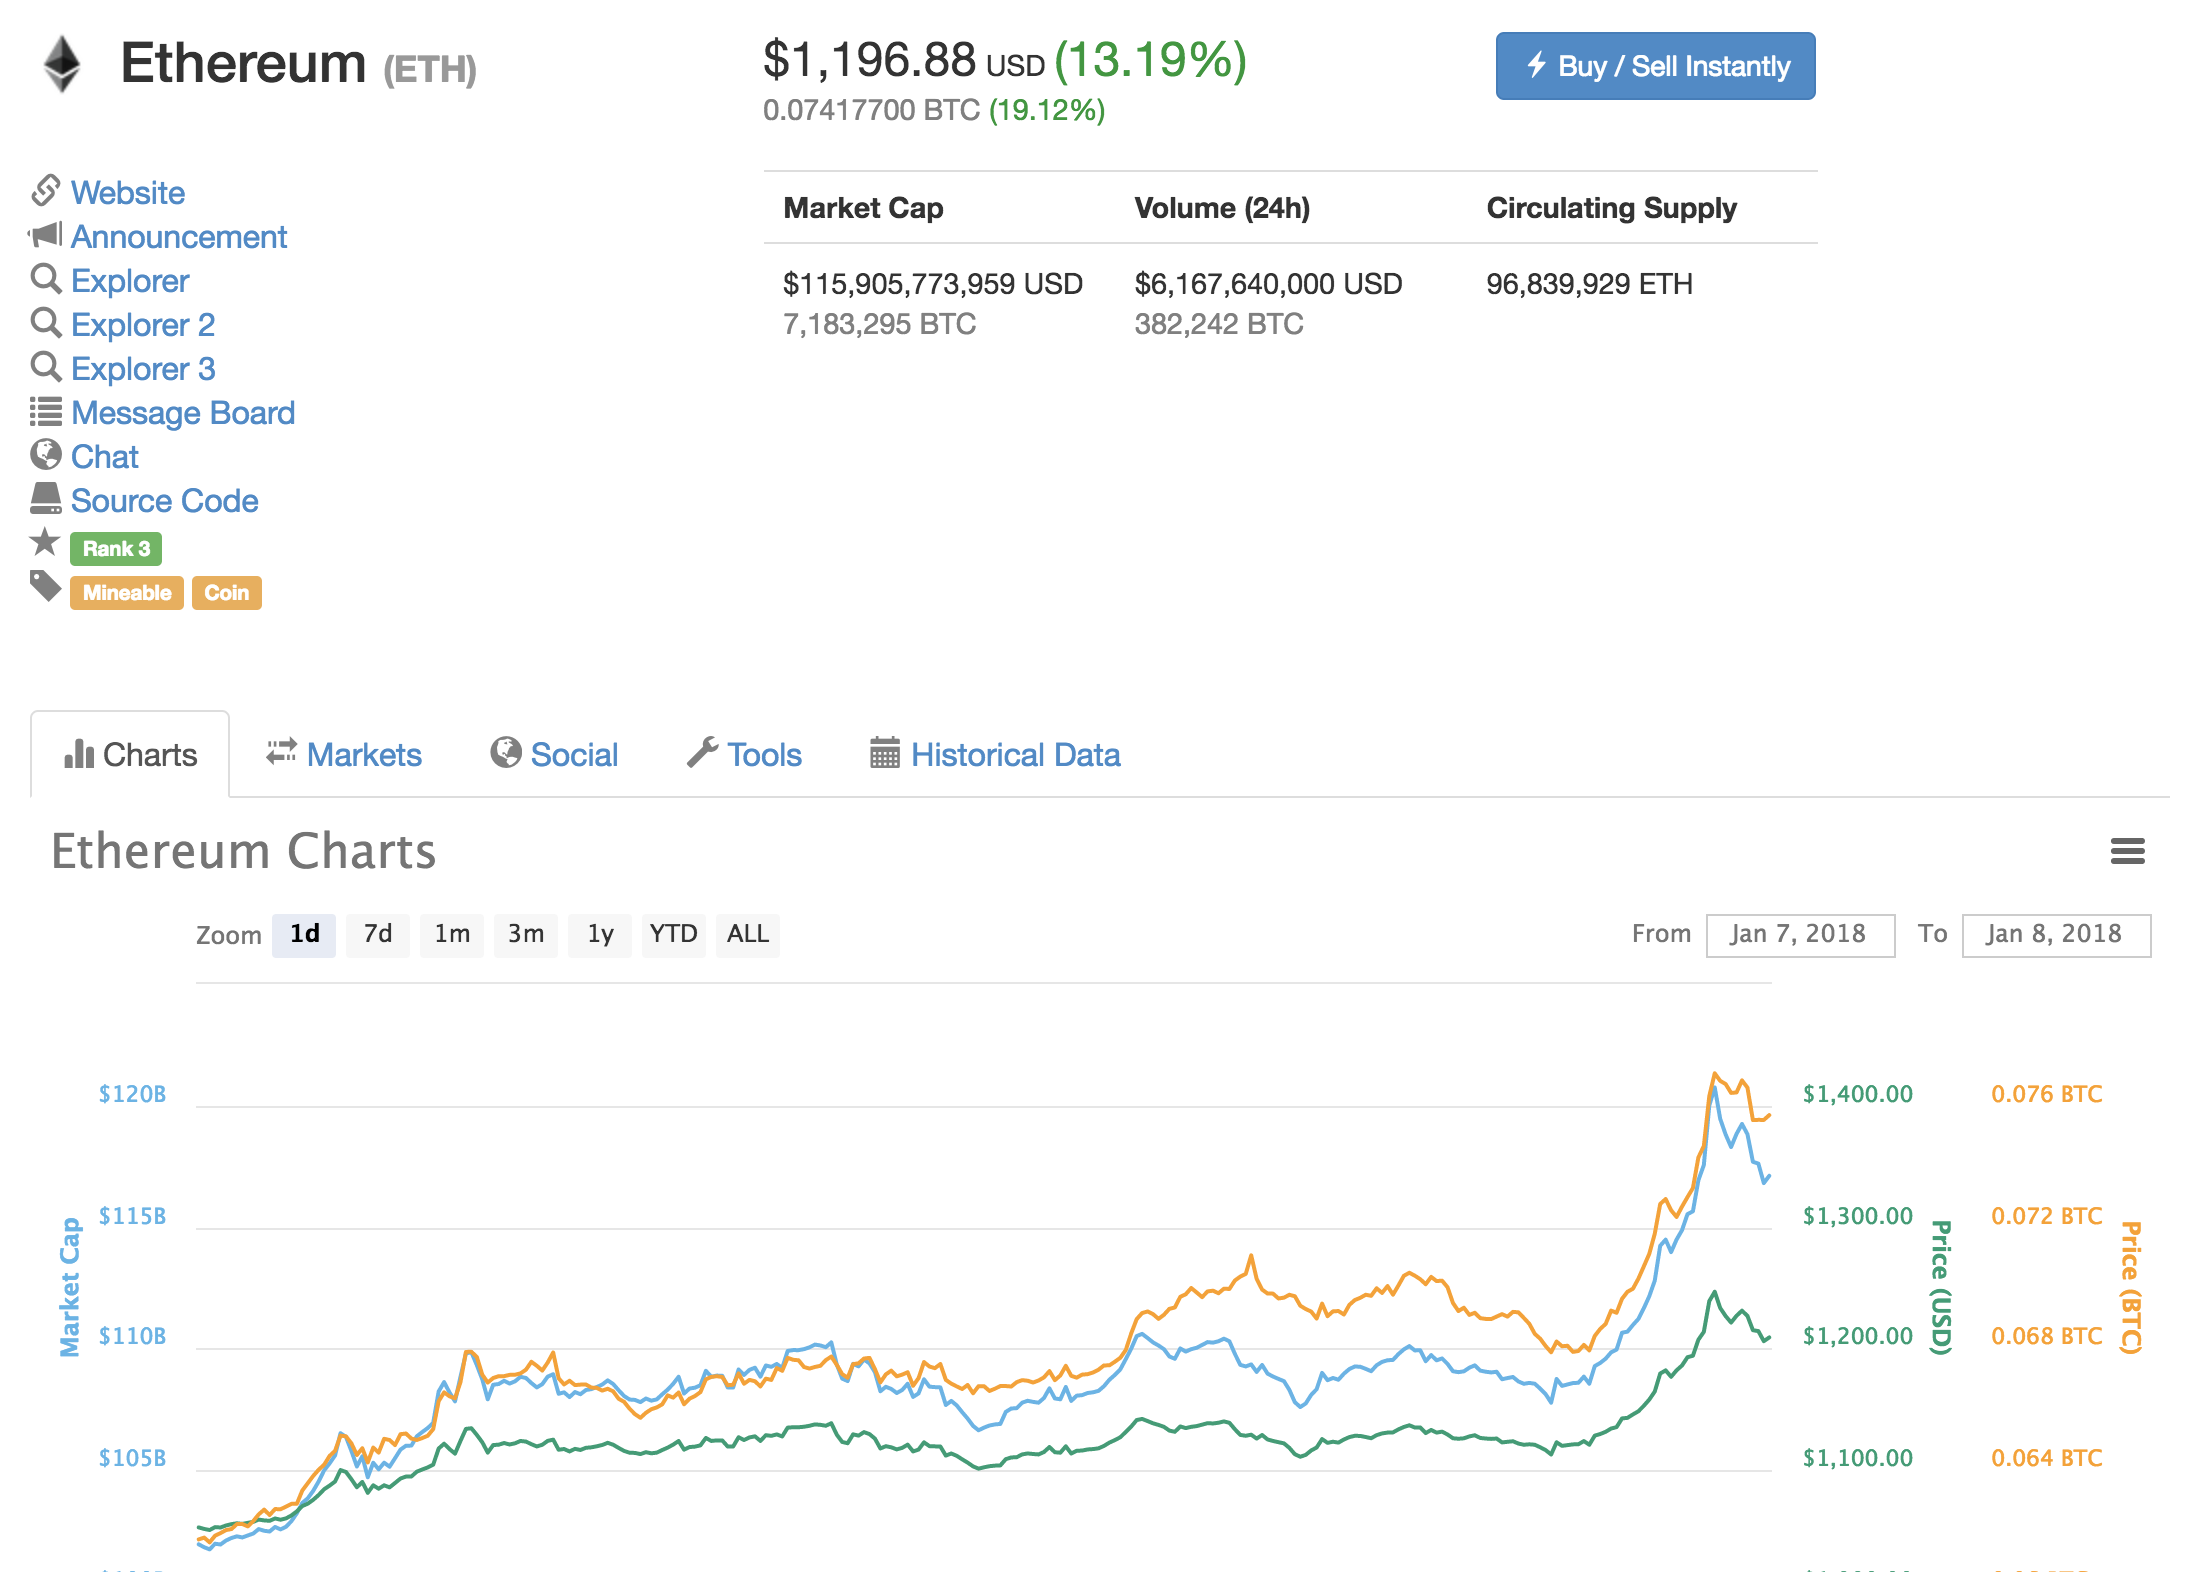2206x1572 pixels.
Task: Click the magnifier icon beside Explorer
Action: (46, 279)
